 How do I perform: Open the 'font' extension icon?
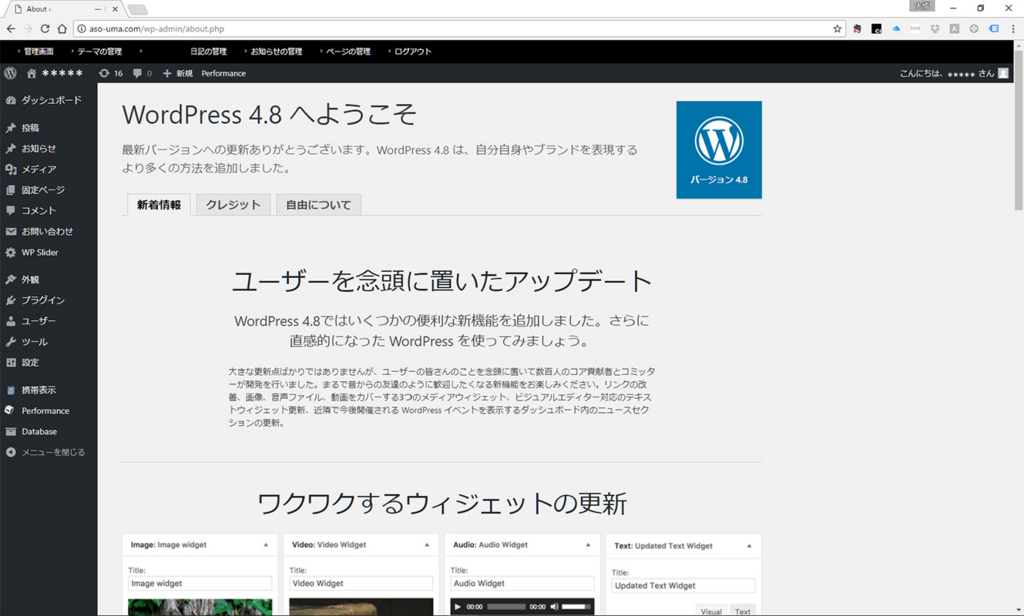click(916, 29)
